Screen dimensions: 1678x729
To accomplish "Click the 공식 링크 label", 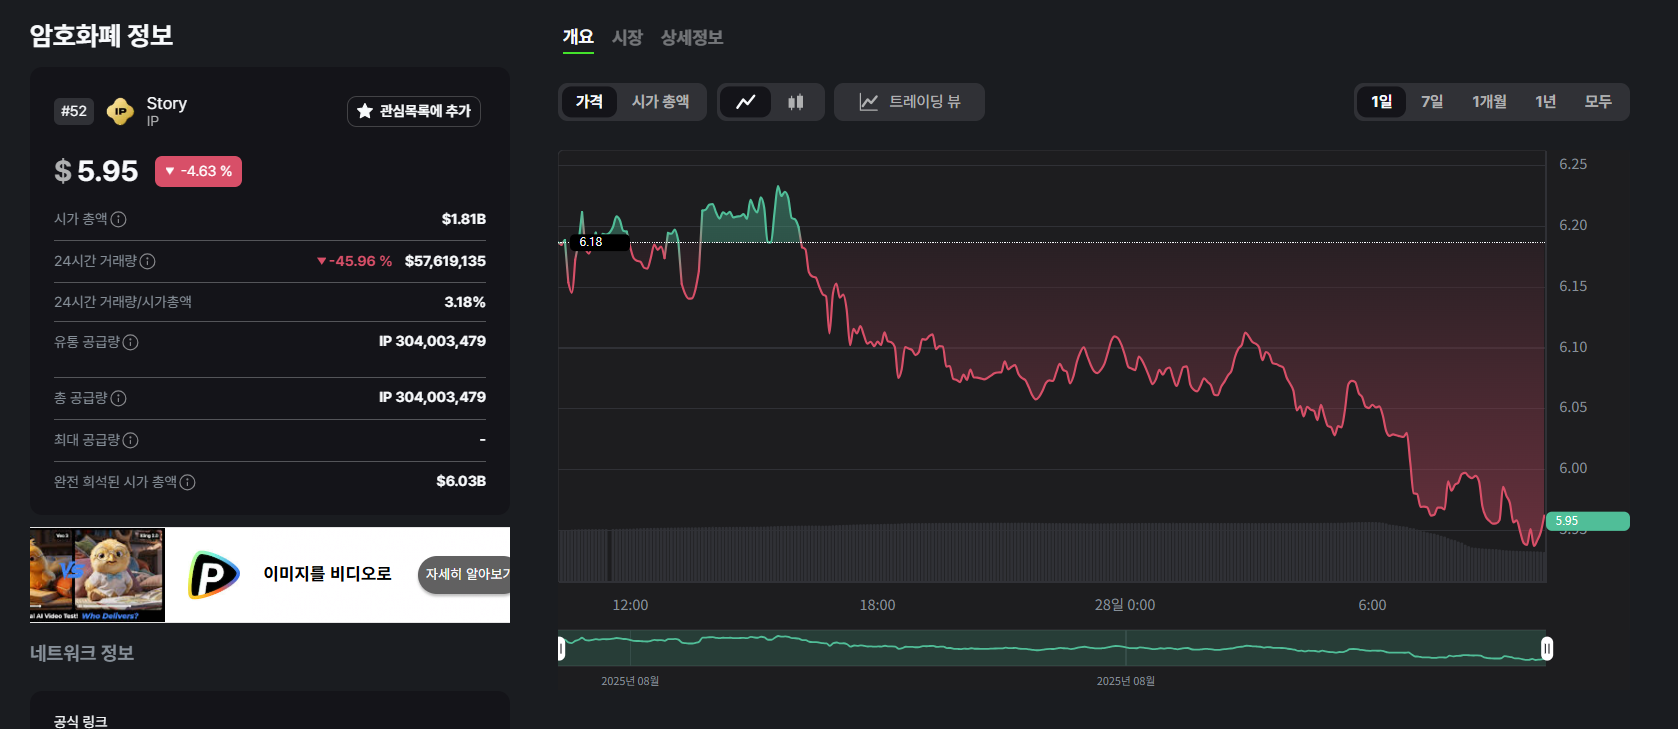I will click(x=81, y=721).
